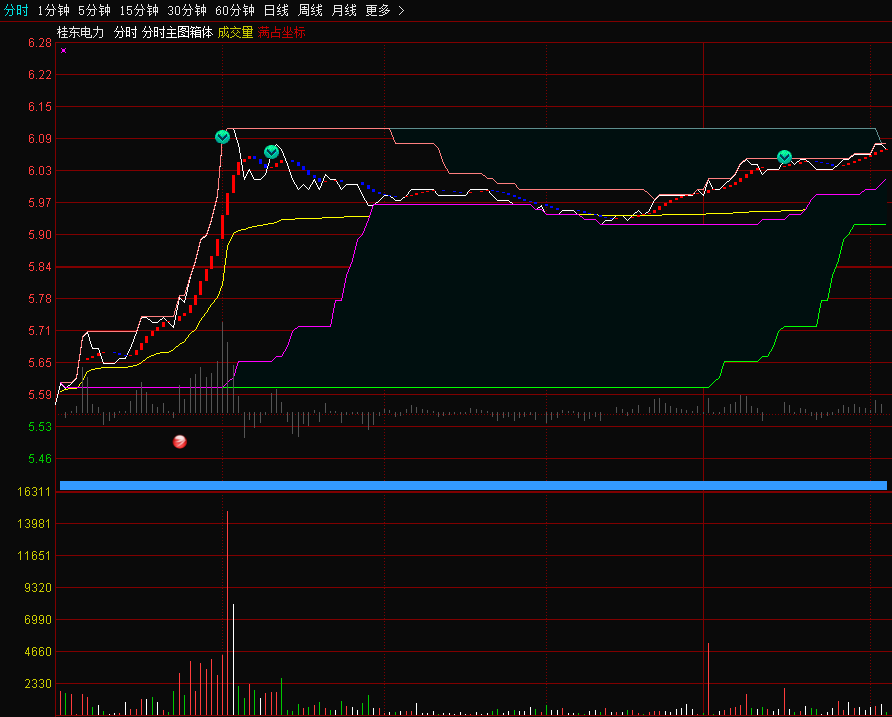Click the 16311 volume axis label
892x717 pixels.
click(34, 492)
